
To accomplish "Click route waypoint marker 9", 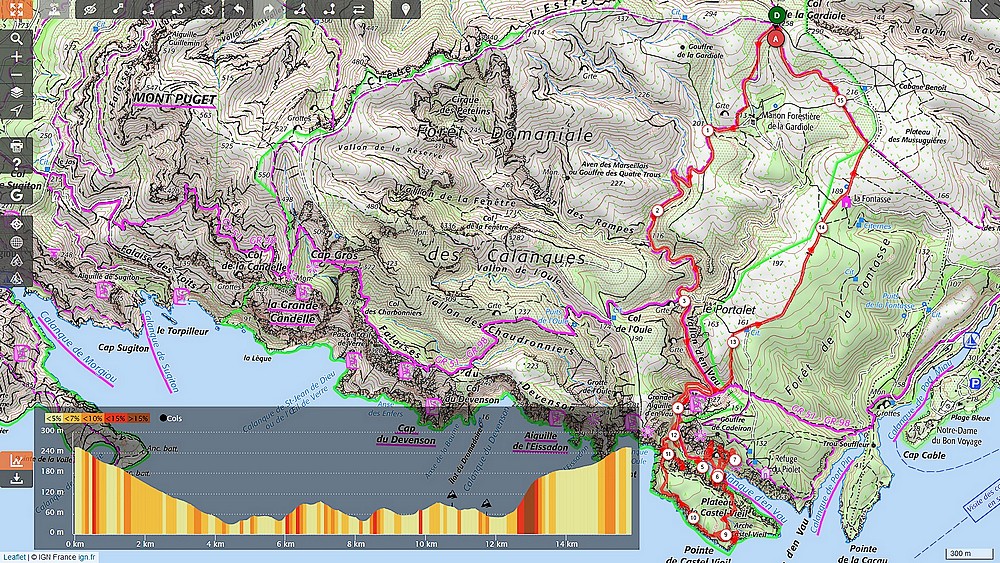I will (724, 534).
